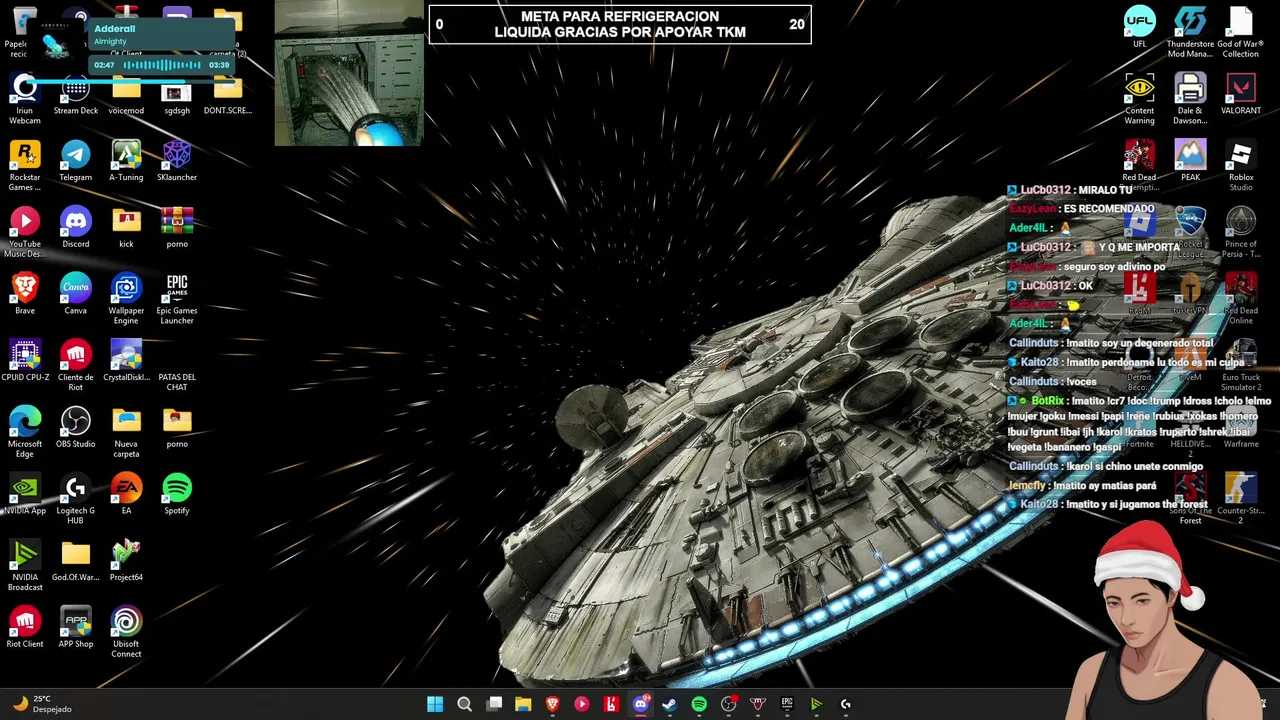Launch Content Warning from desktop
The width and height of the screenshot is (1280, 720).
click(x=1140, y=99)
